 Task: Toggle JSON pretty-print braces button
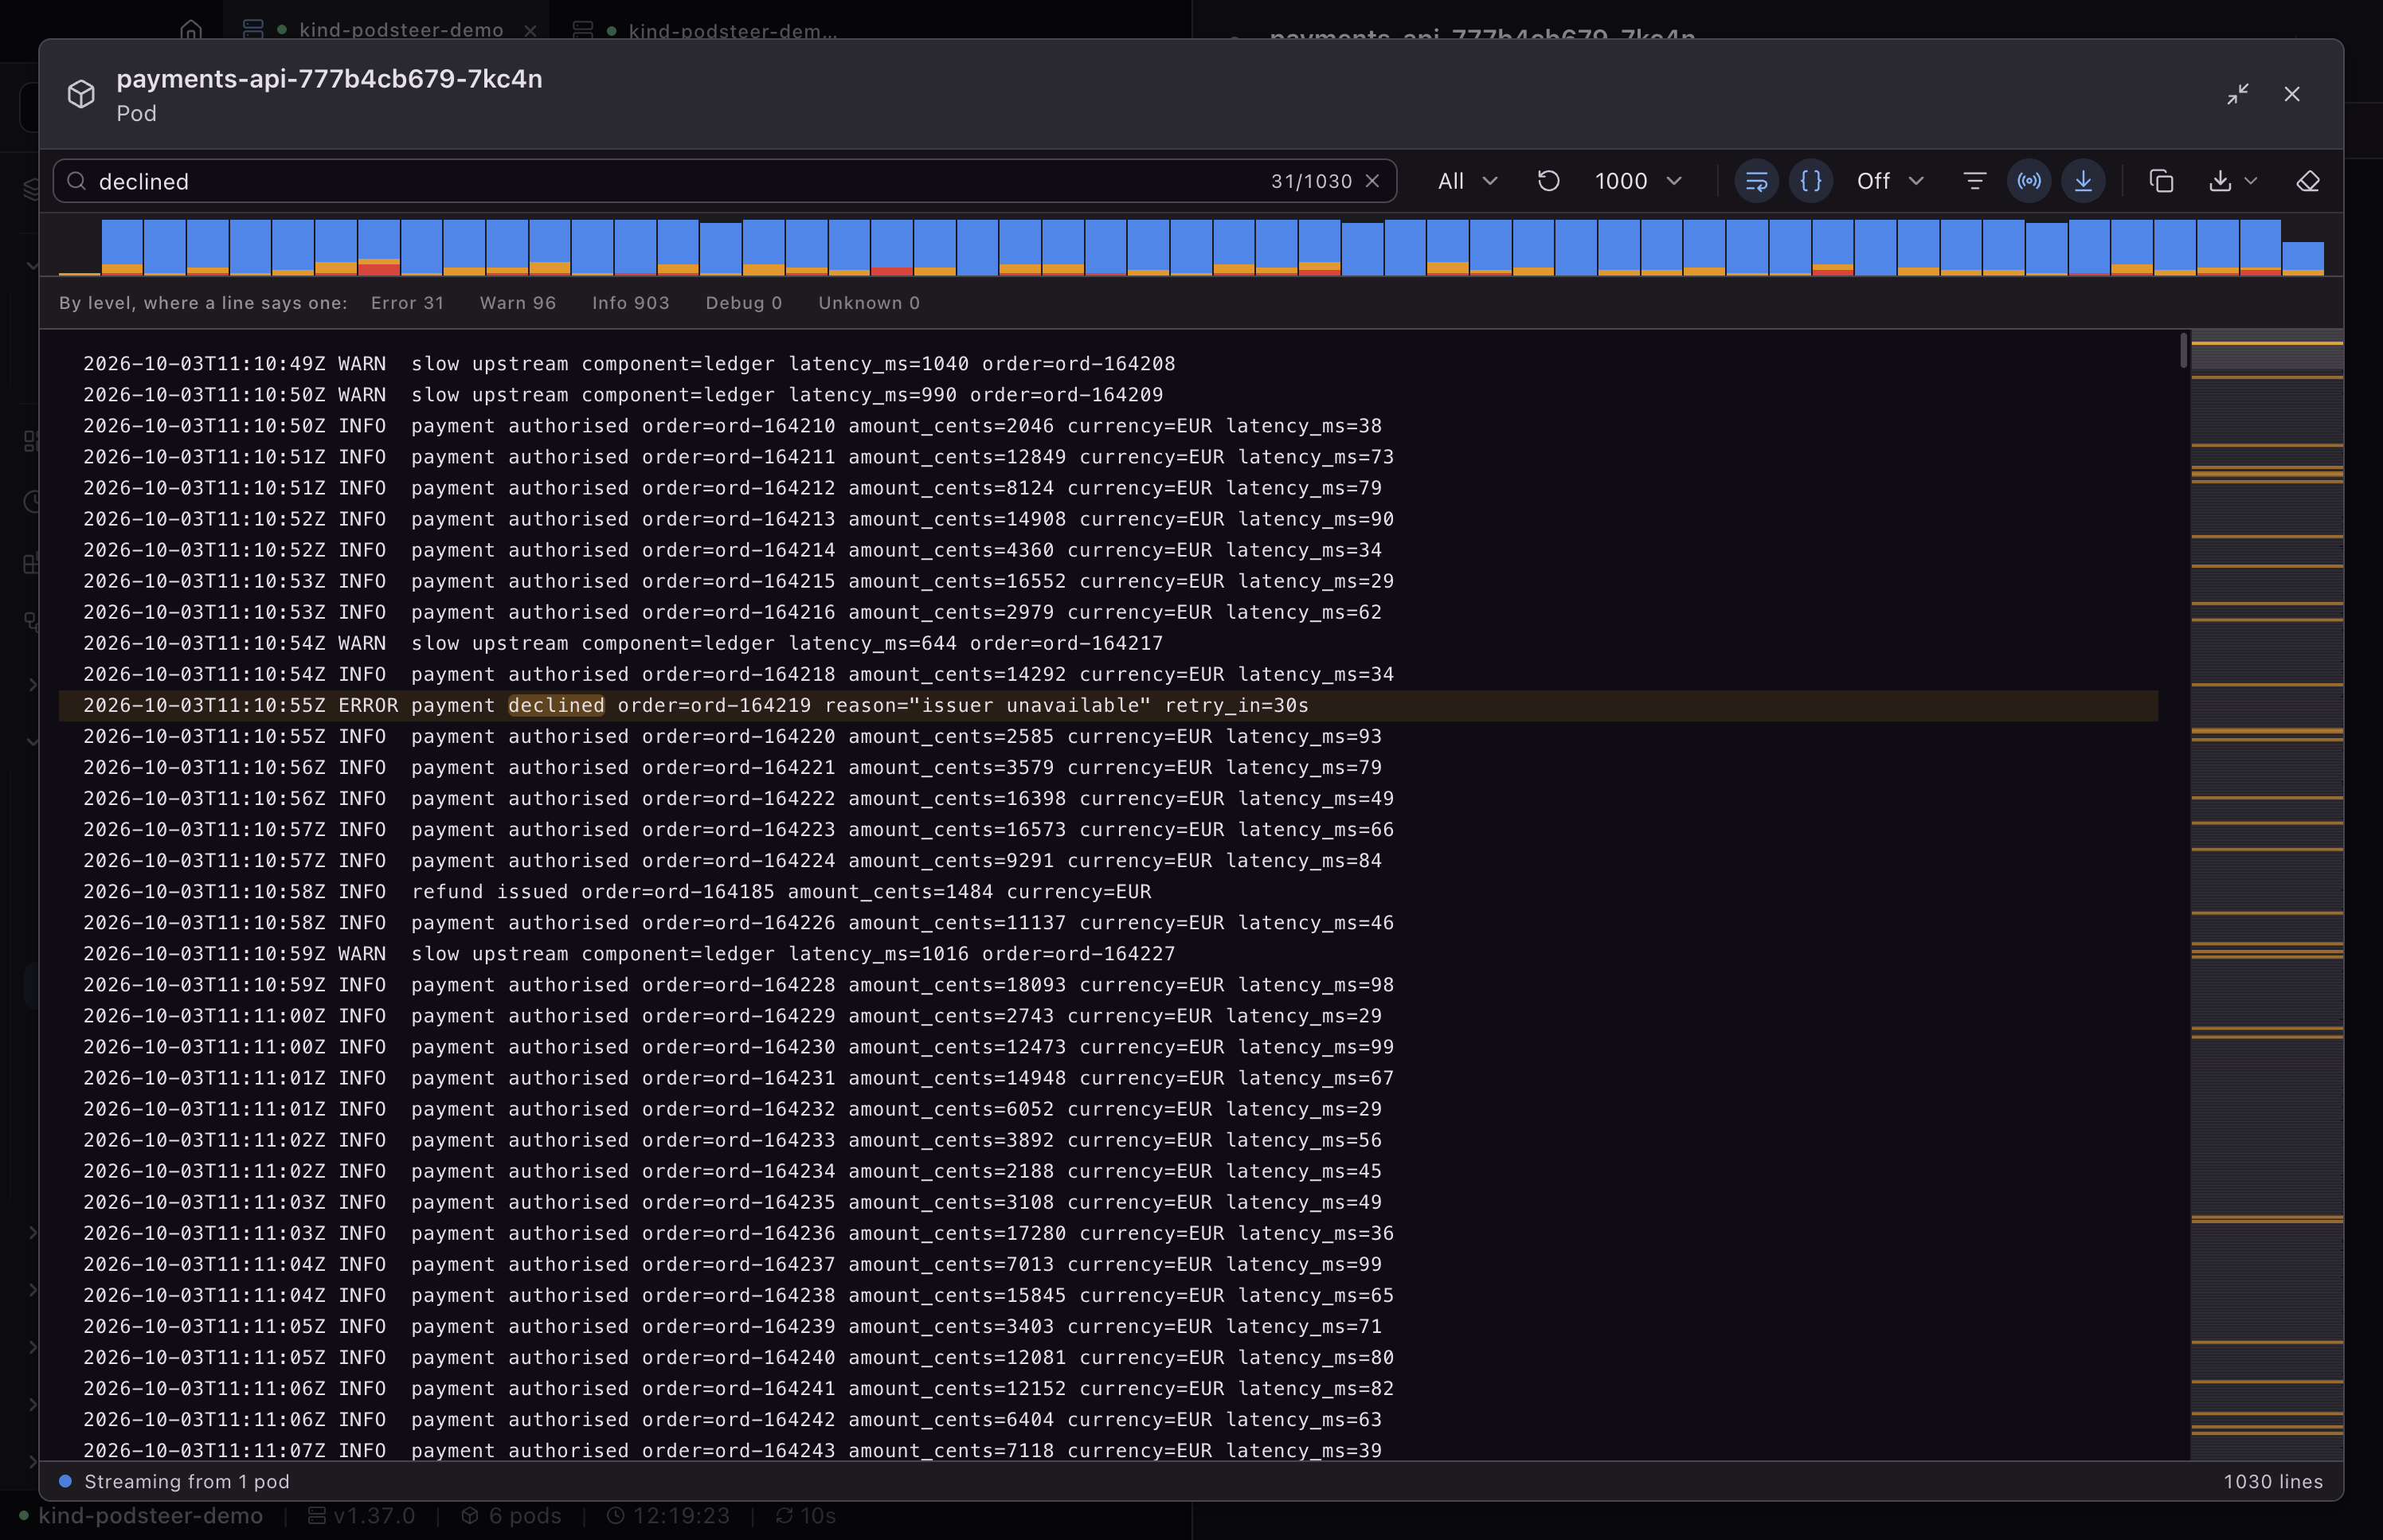pos(1810,181)
